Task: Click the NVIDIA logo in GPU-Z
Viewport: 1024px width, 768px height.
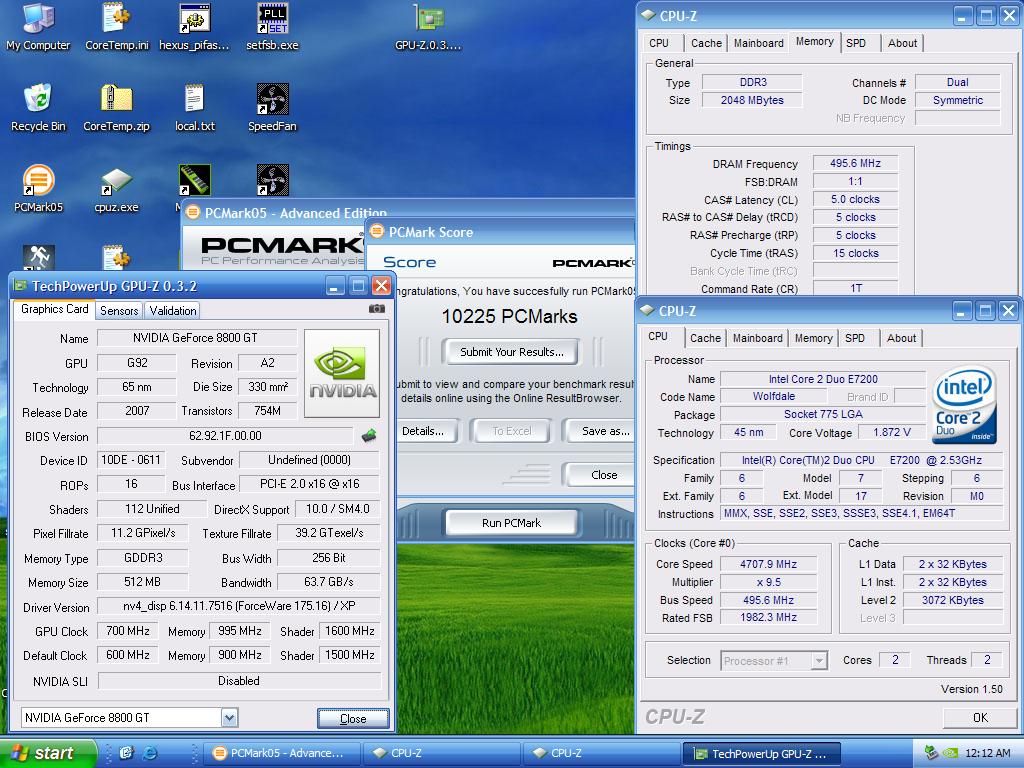Action: pyautogui.click(x=342, y=374)
